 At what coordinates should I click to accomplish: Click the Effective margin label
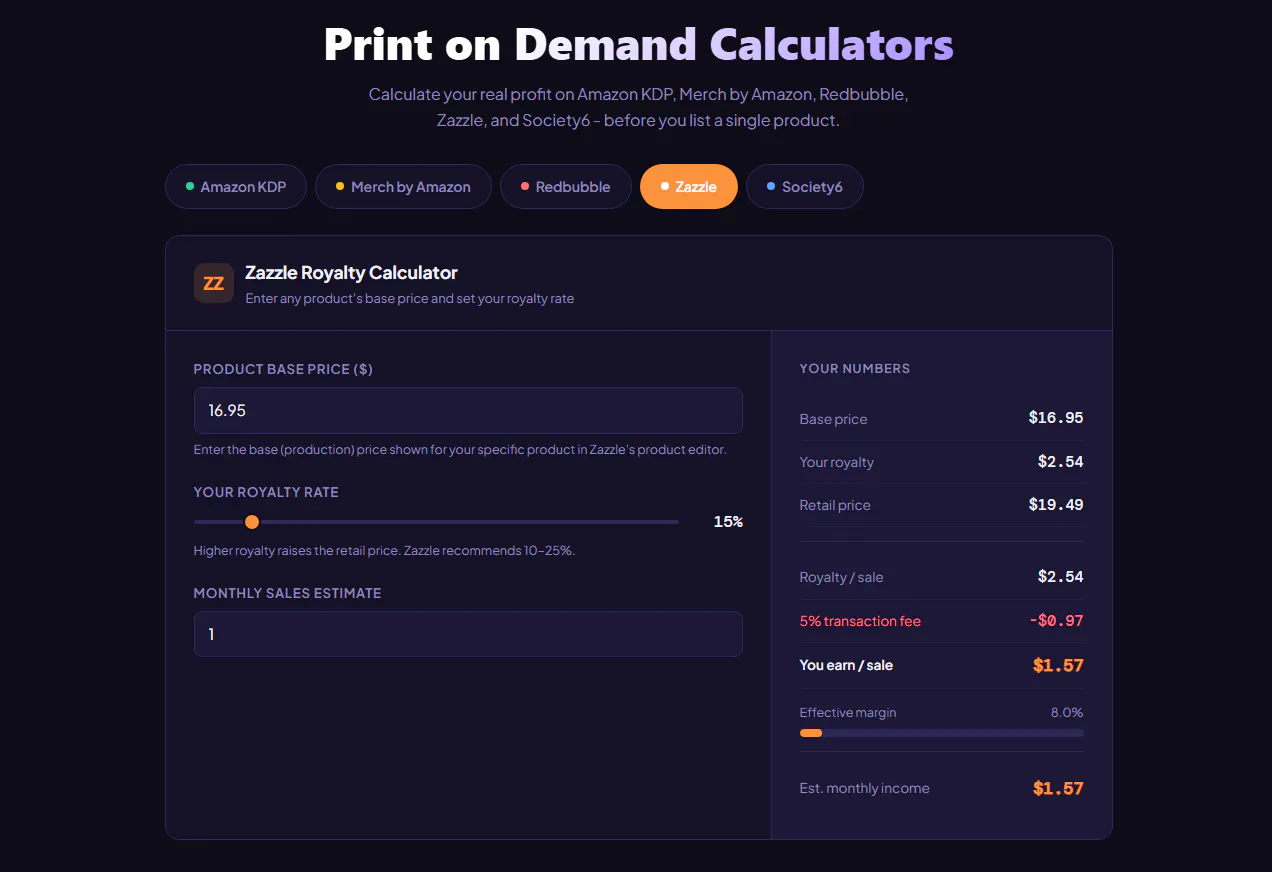coord(848,713)
